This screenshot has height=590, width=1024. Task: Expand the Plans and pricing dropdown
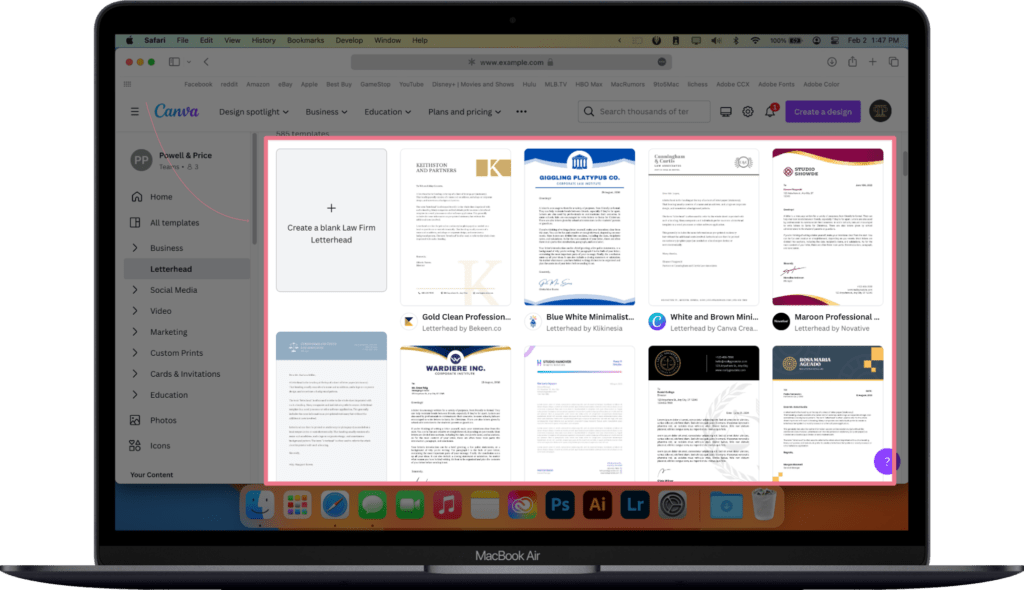(464, 112)
